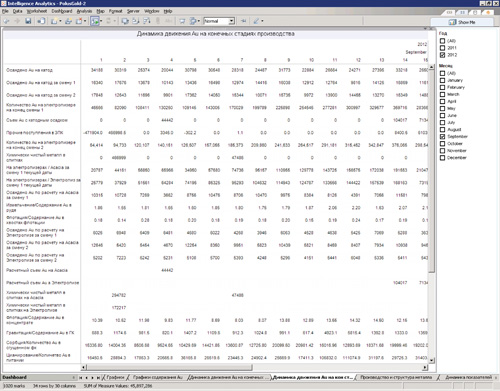Toggle automatic updates toolbar icon
Viewport: 500px width, 391px height.
coord(95,21)
